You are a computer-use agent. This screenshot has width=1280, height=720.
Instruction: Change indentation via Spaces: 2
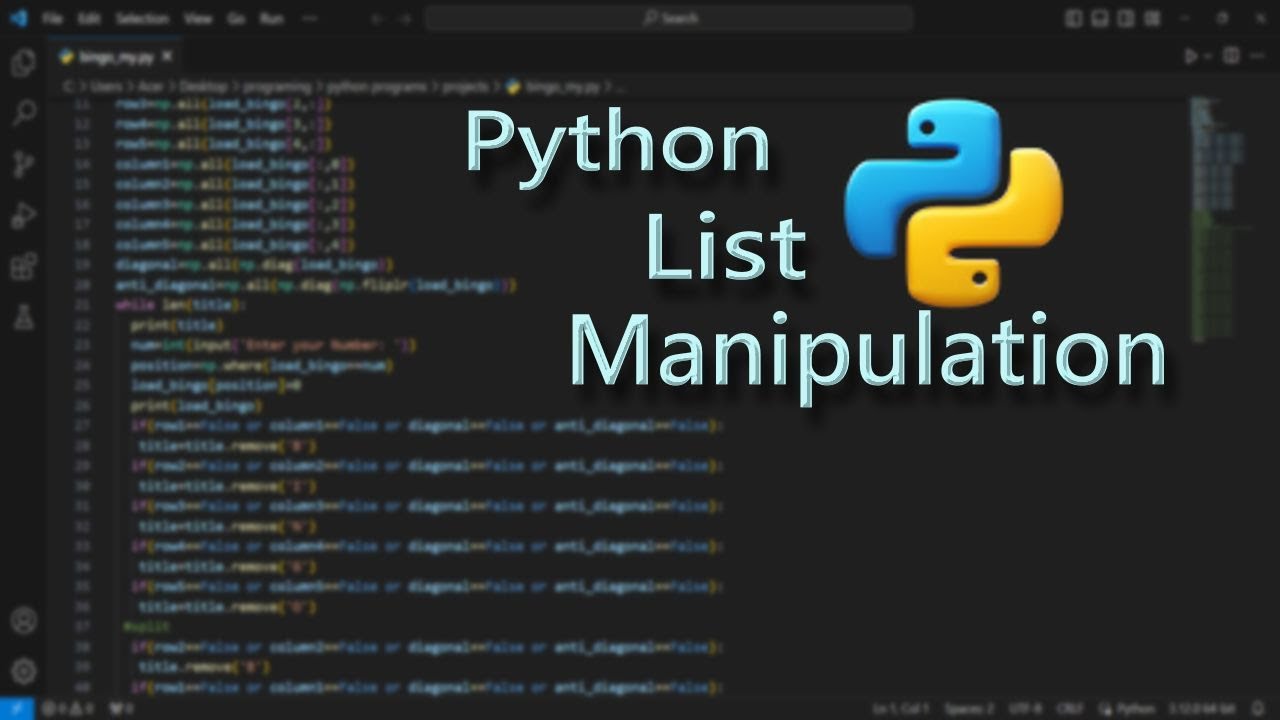(x=971, y=709)
